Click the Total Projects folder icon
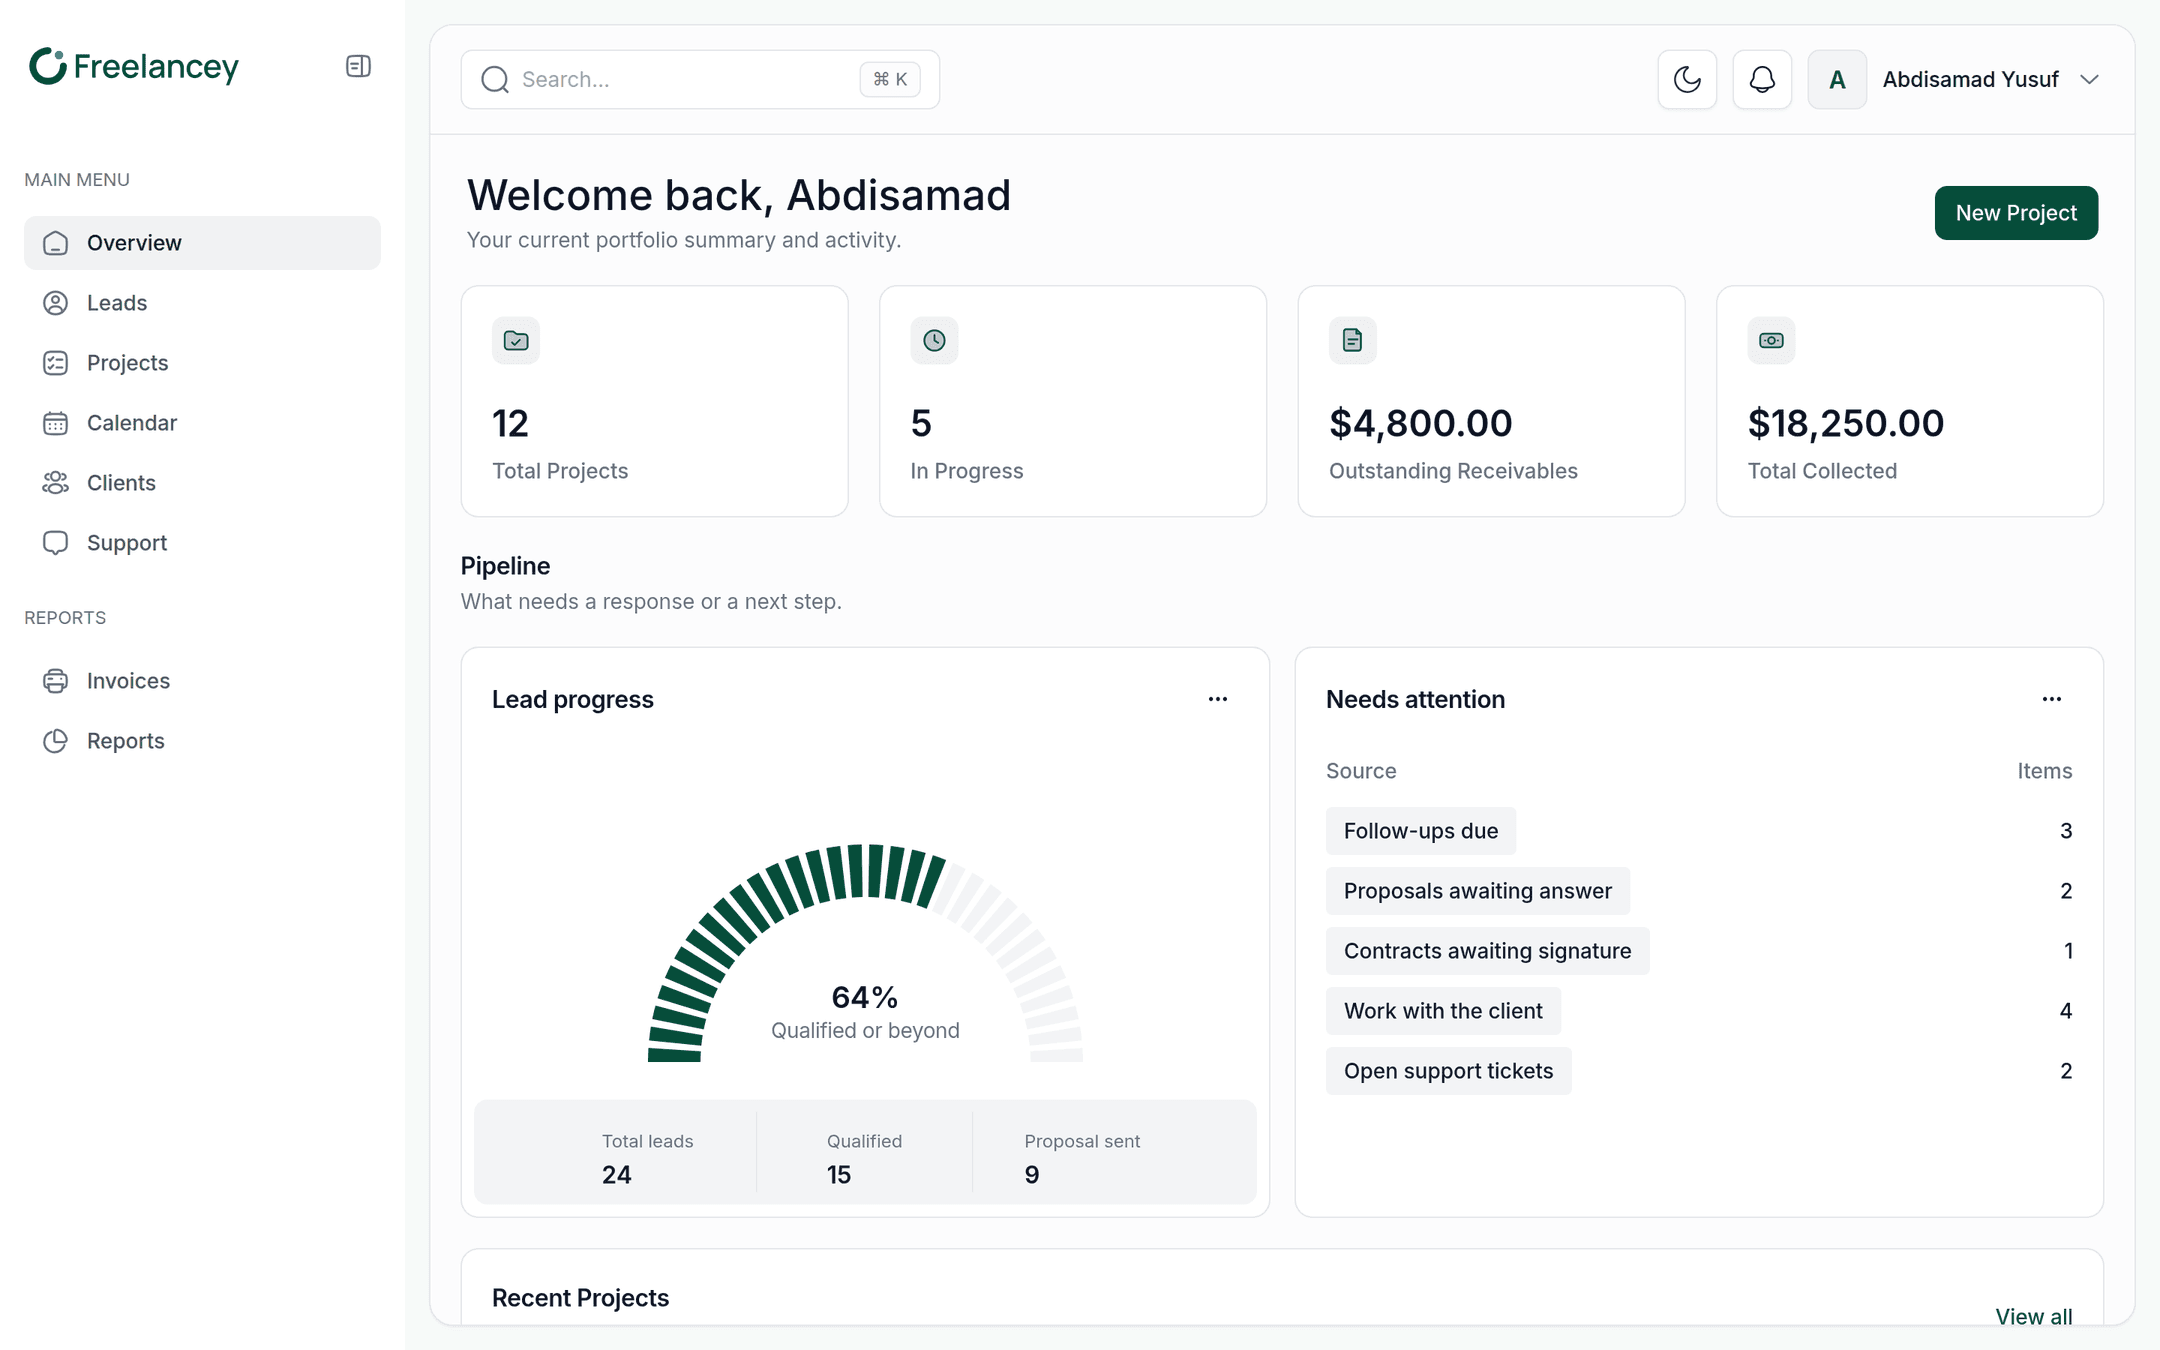2160x1350 pixels. [x=516, y=341]
